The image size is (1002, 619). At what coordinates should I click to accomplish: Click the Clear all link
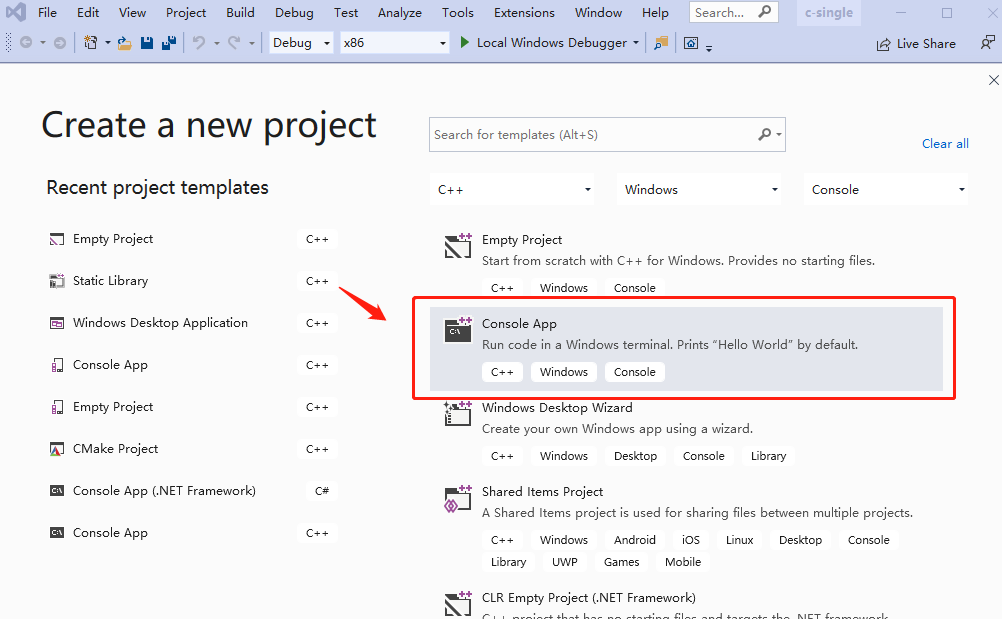944,143
